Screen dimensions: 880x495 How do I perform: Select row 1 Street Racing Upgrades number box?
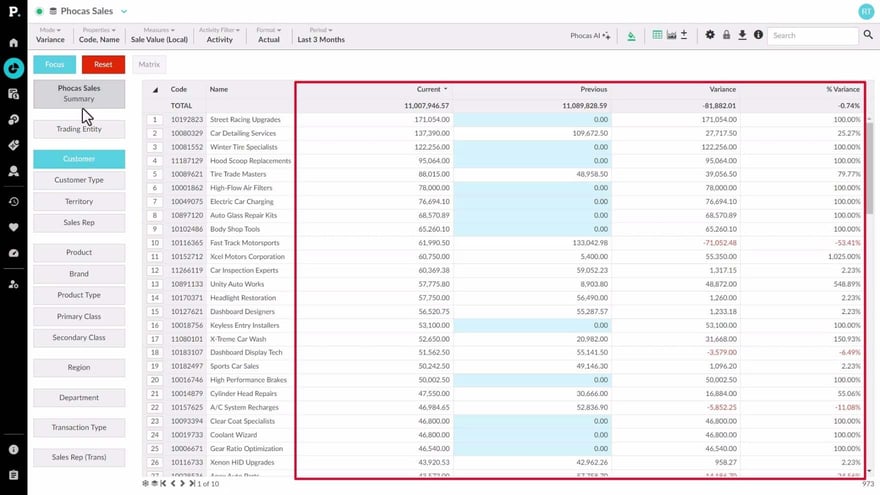point(154,120)
